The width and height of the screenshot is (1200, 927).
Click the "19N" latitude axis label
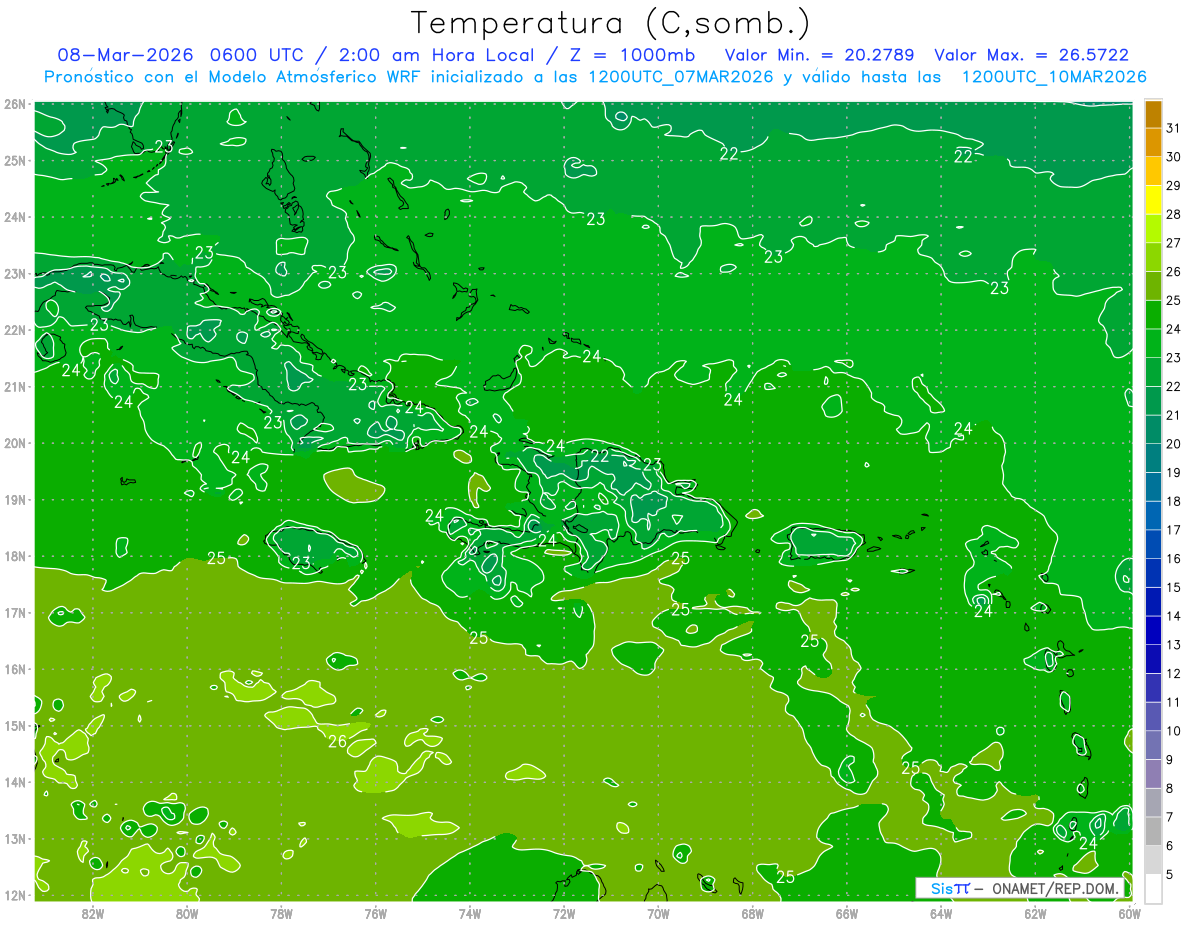[x=15, y=500]
